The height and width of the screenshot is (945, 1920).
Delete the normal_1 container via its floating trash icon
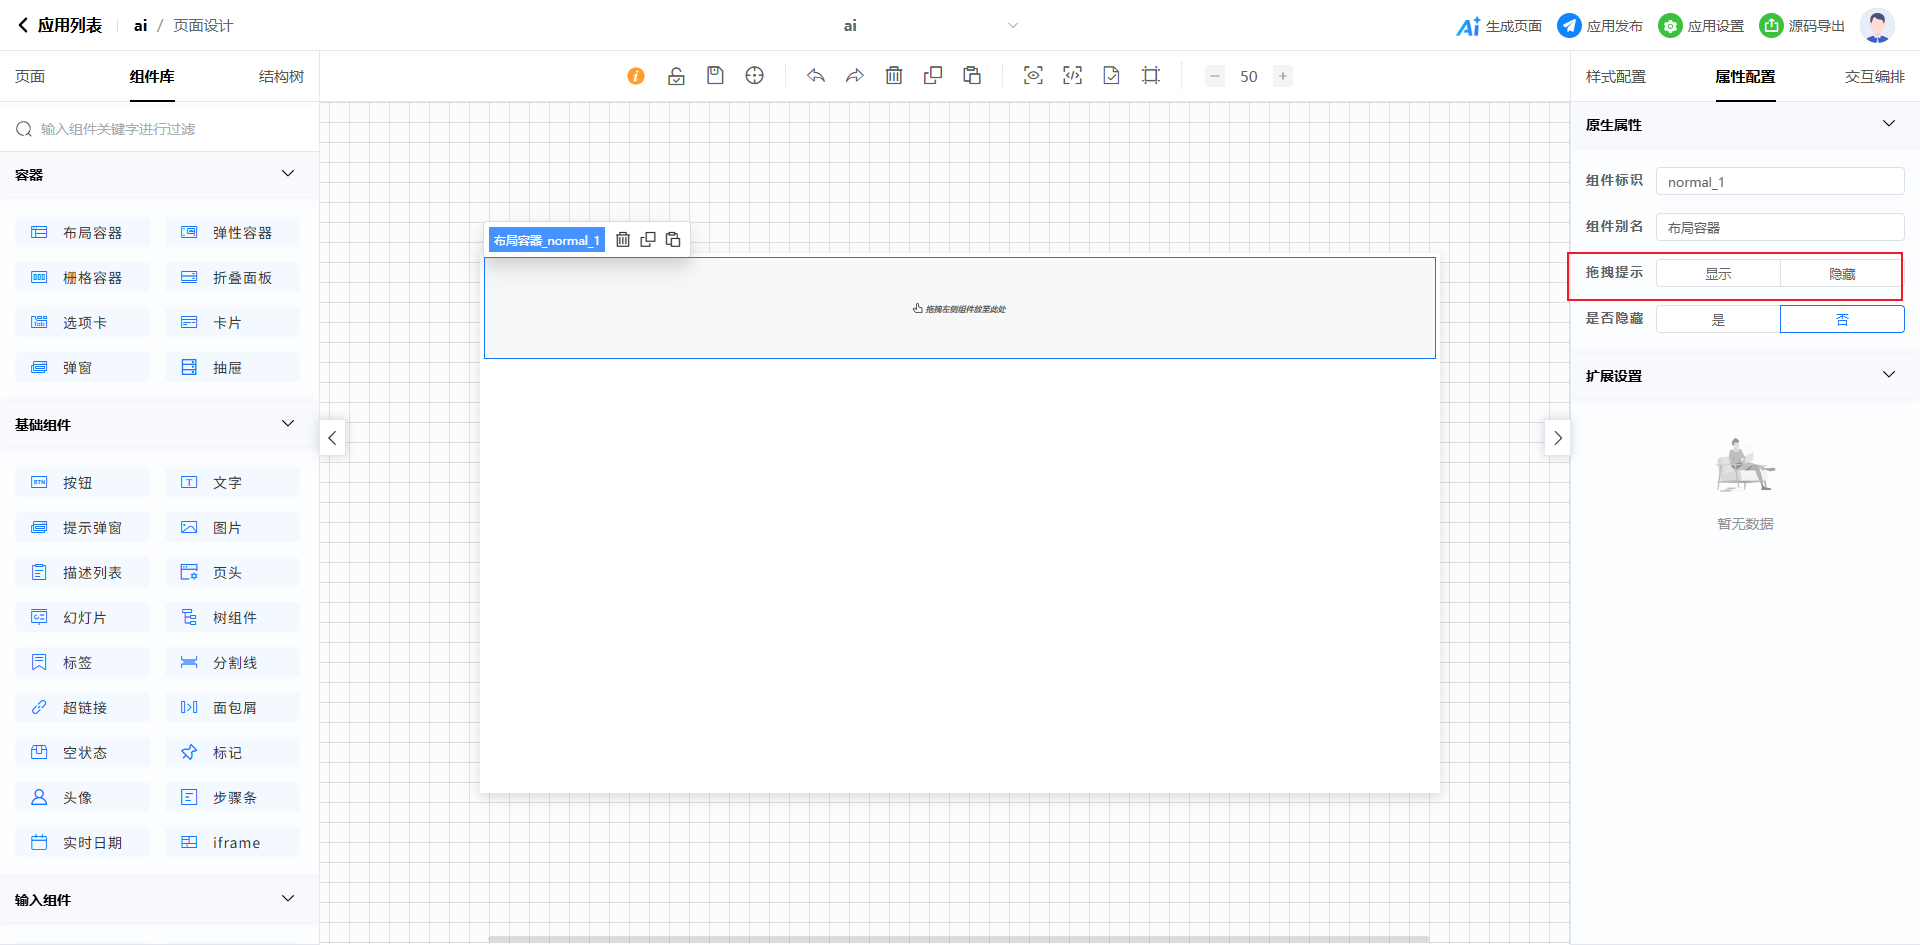pyautogui.click(x=623, y=240)
